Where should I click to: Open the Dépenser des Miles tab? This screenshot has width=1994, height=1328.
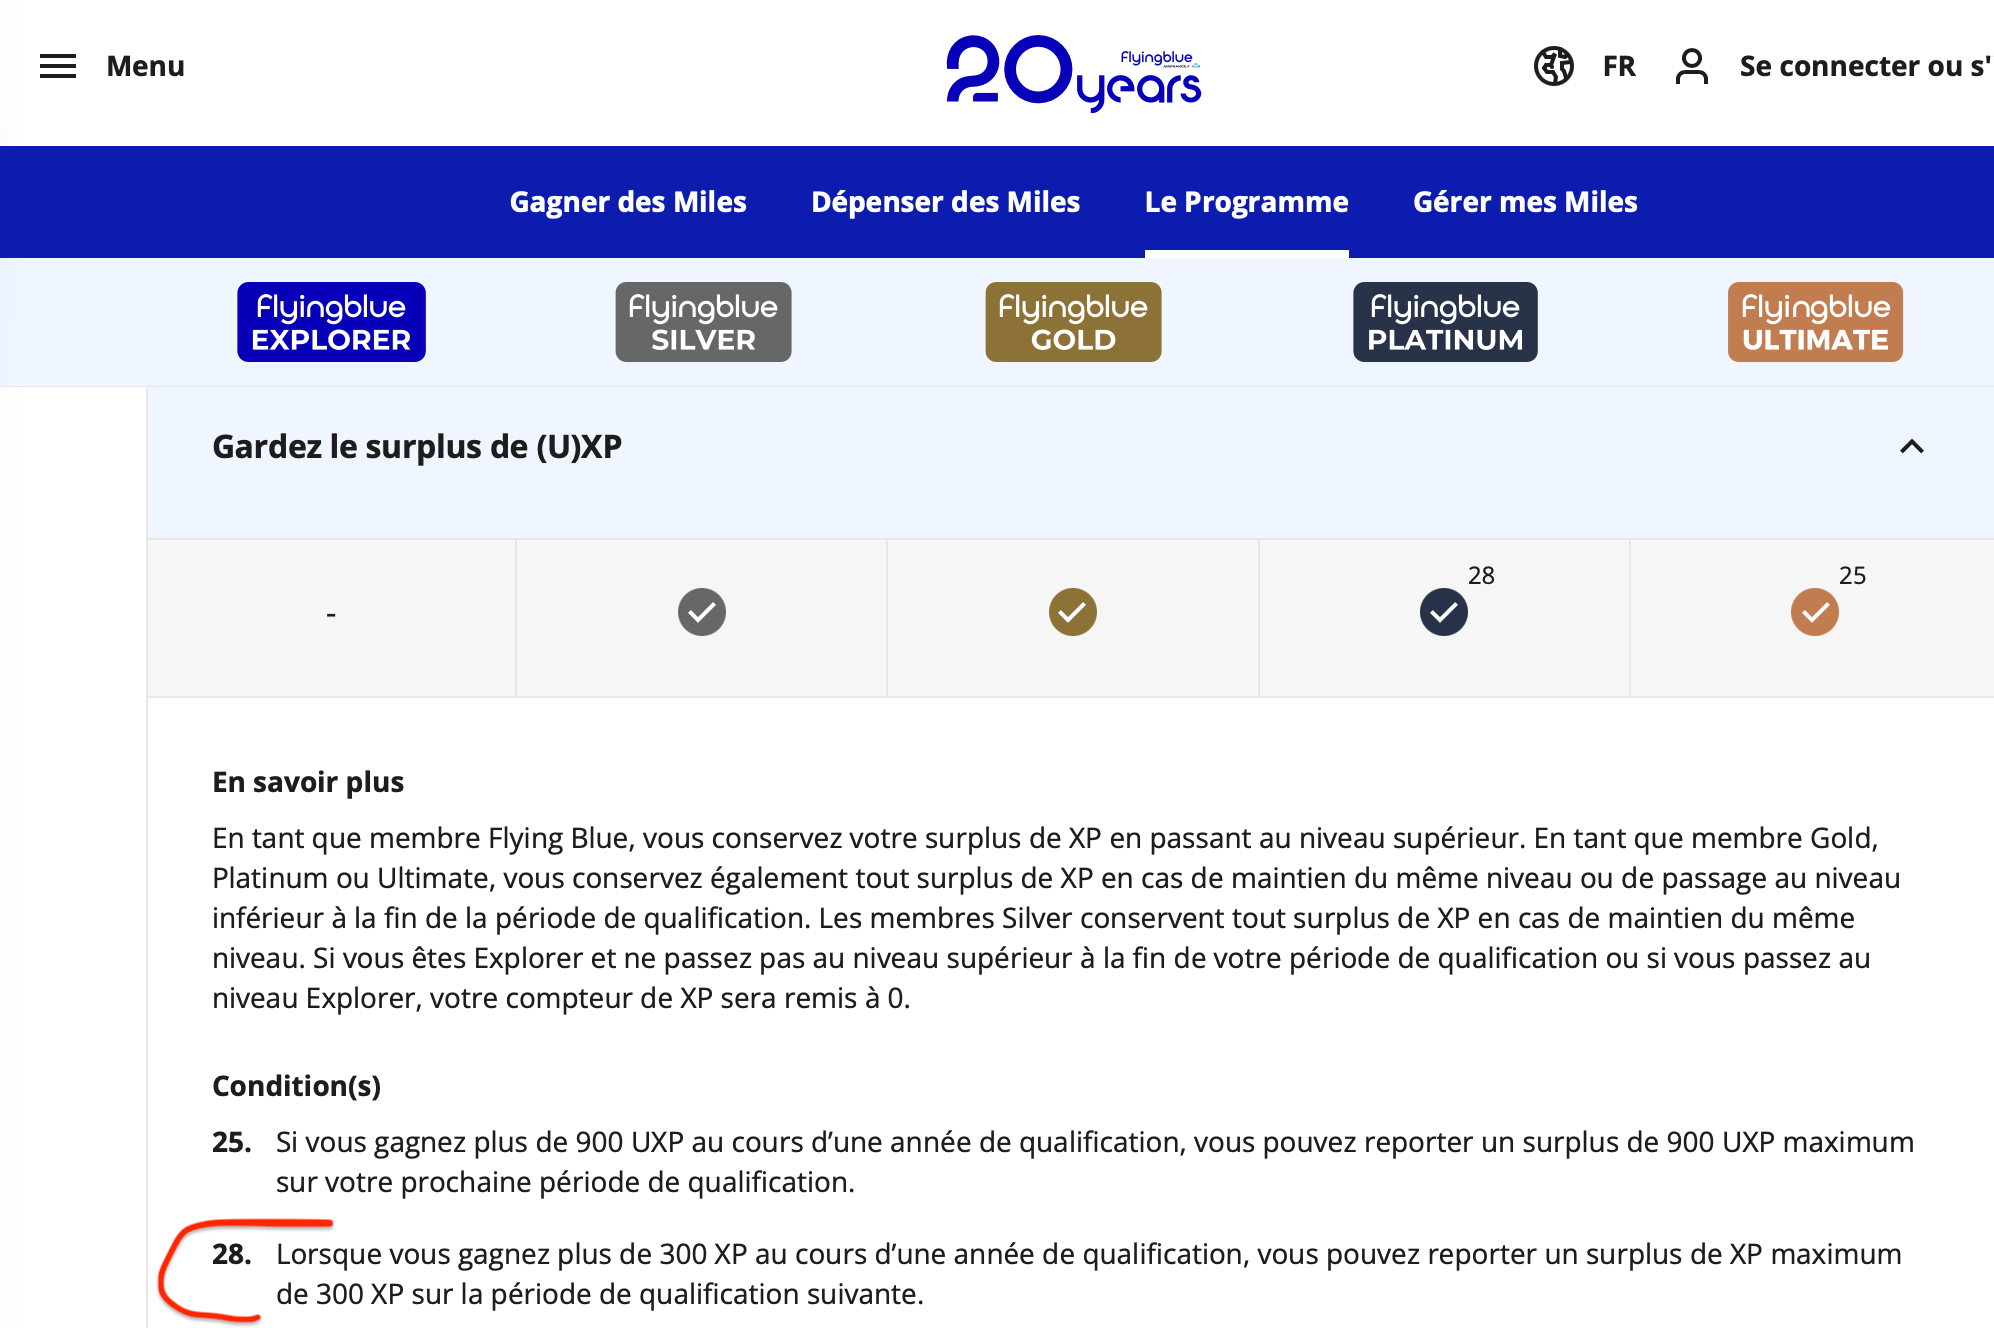coord(945,202)
